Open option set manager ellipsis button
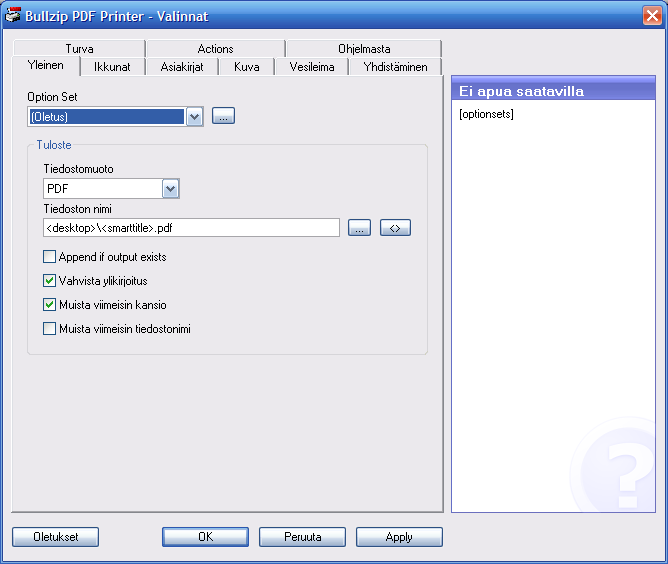This screenshot has height=564, width=668. pyautogui.click(x=223, y=116)
